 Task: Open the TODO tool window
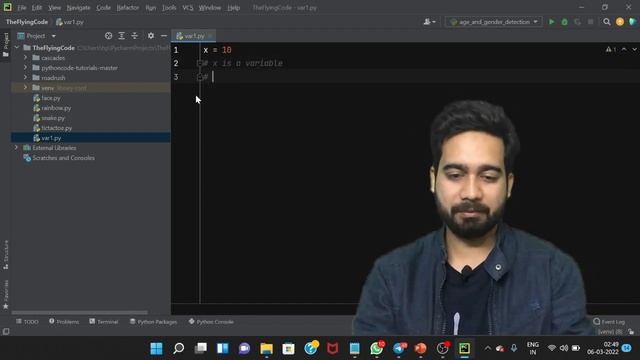coord(27,322)
